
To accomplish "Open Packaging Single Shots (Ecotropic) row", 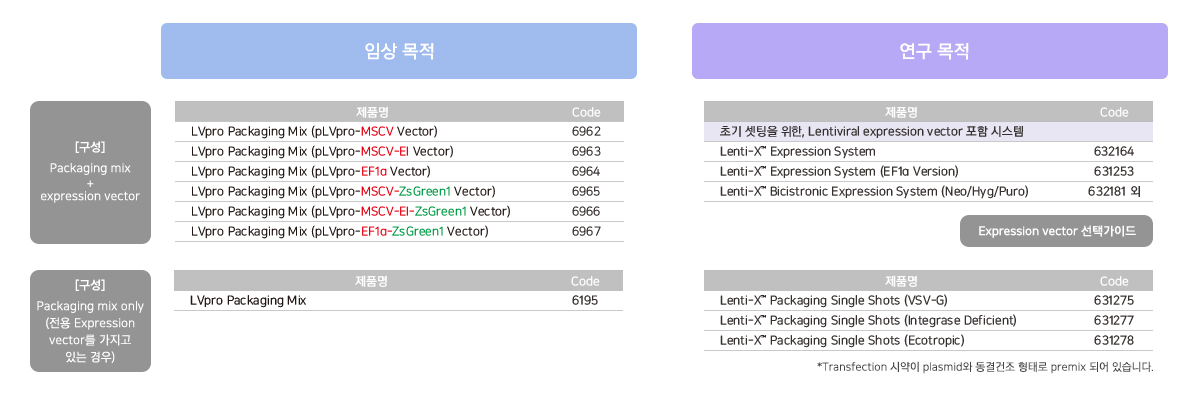I will click(x=928, y=340).
